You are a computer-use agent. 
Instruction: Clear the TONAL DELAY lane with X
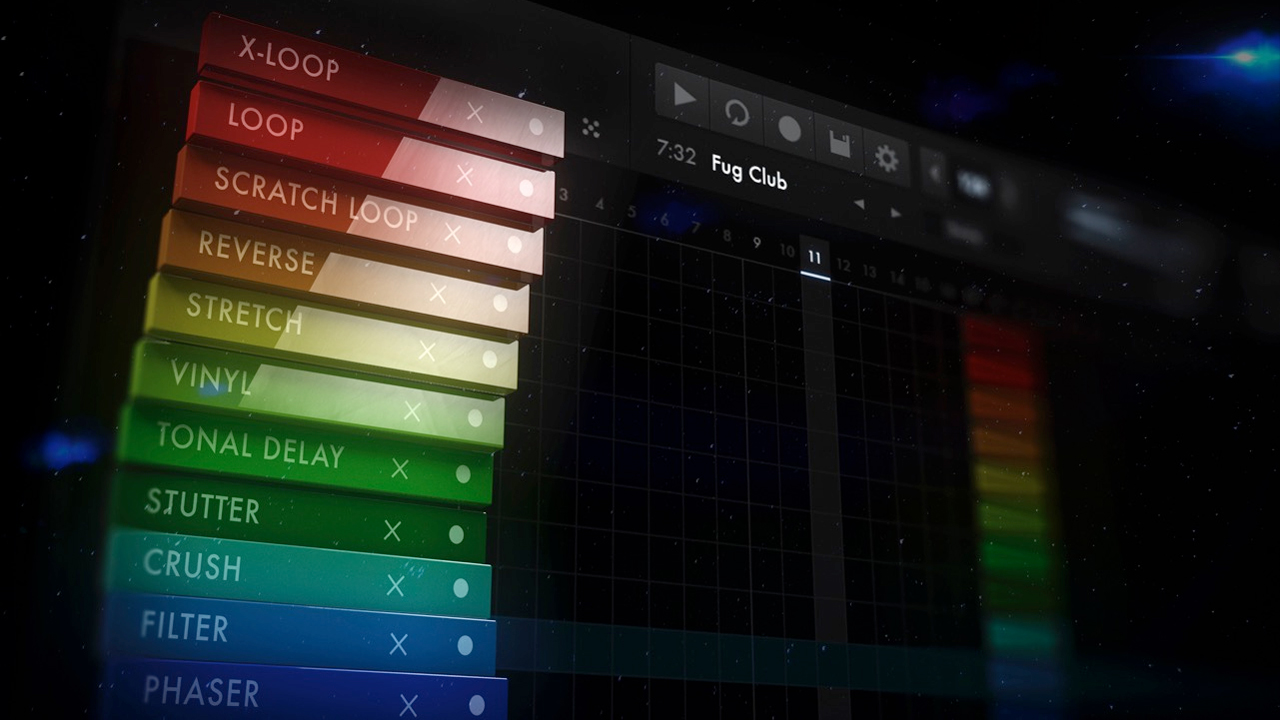400,468
